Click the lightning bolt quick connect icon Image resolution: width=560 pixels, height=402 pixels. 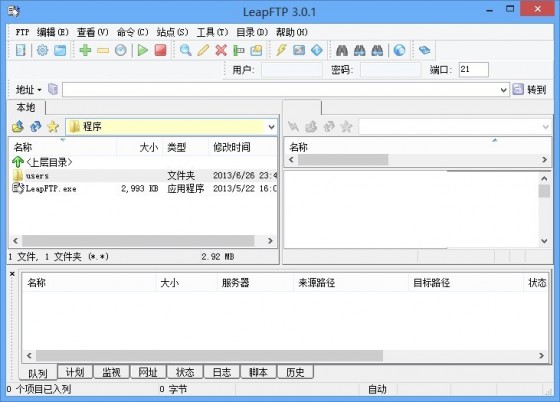click(x=281, y=50)
